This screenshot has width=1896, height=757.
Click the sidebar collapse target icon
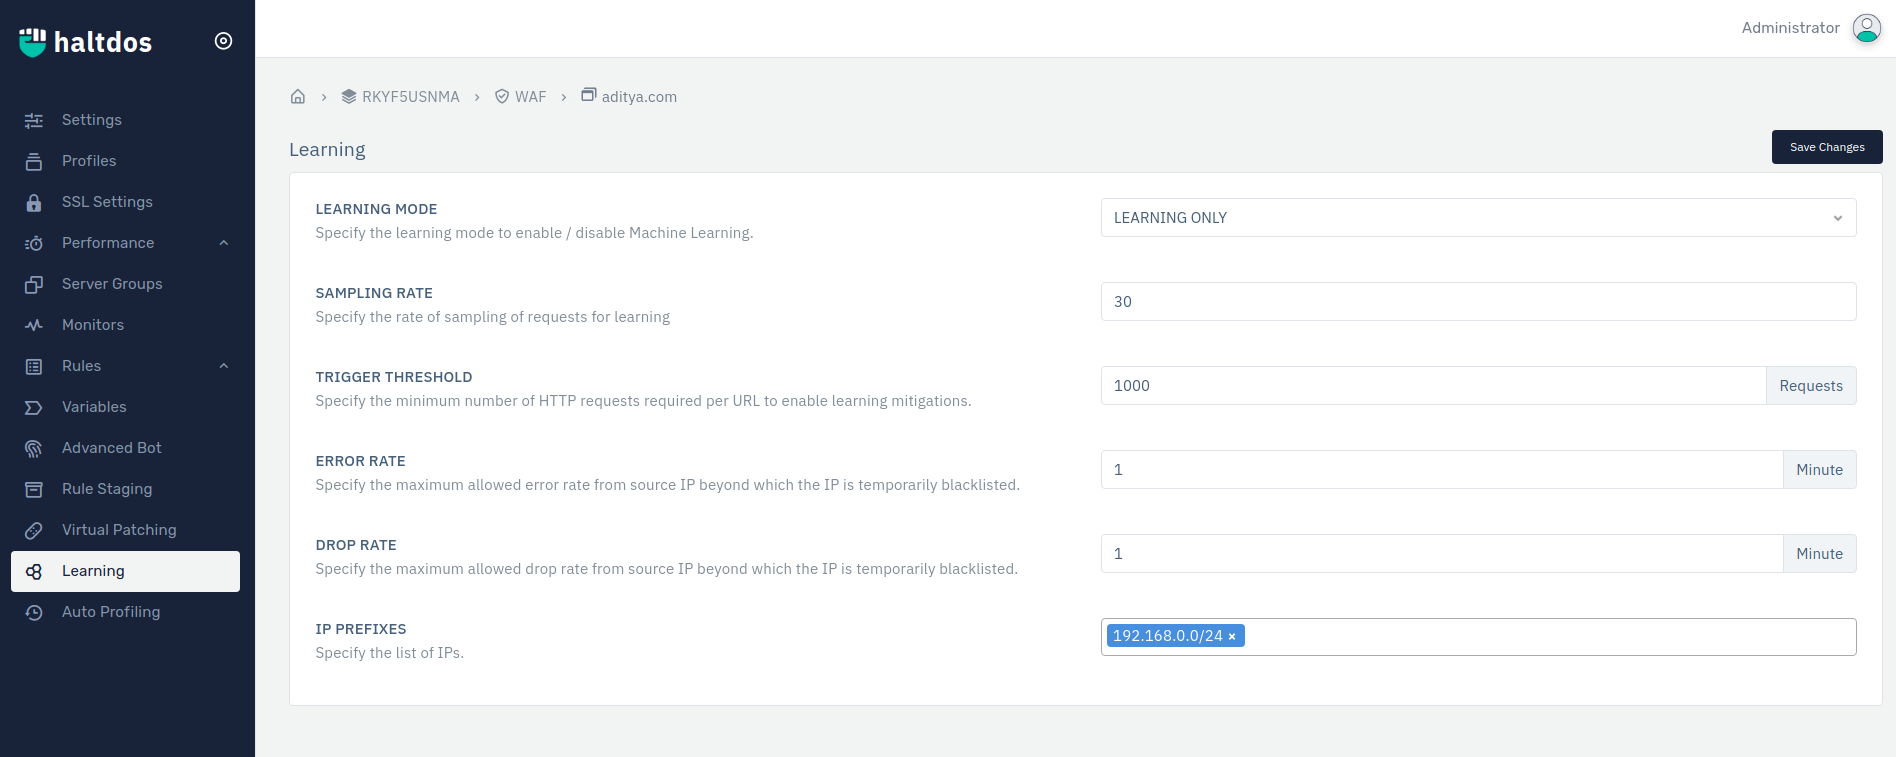point(223,41)
